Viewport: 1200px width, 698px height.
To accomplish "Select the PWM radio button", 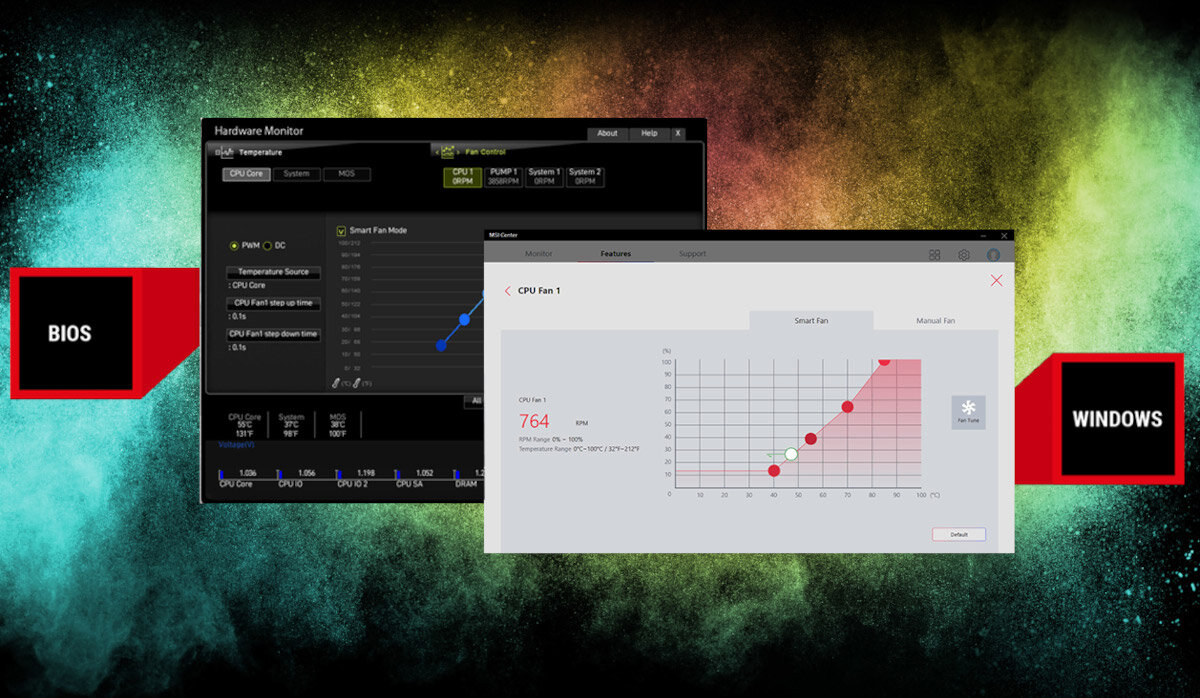I will coord(234,245).
